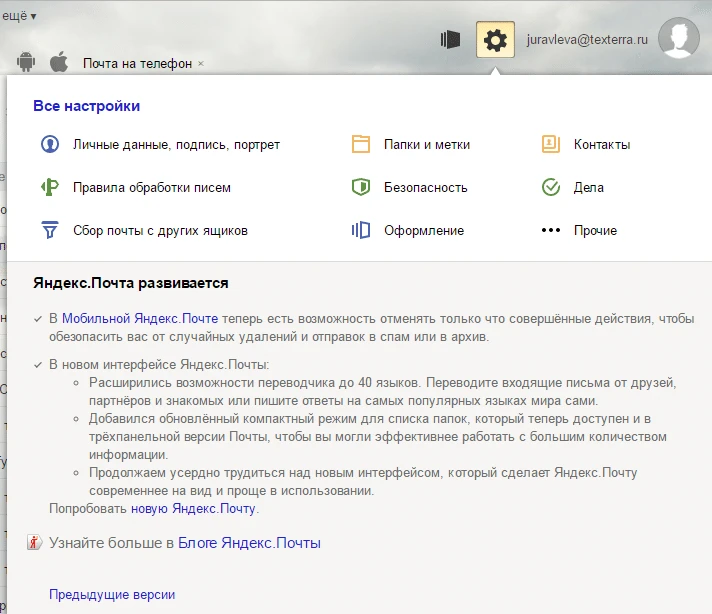Open Дела settings
712x614 pixels.
tap(589, 188)
